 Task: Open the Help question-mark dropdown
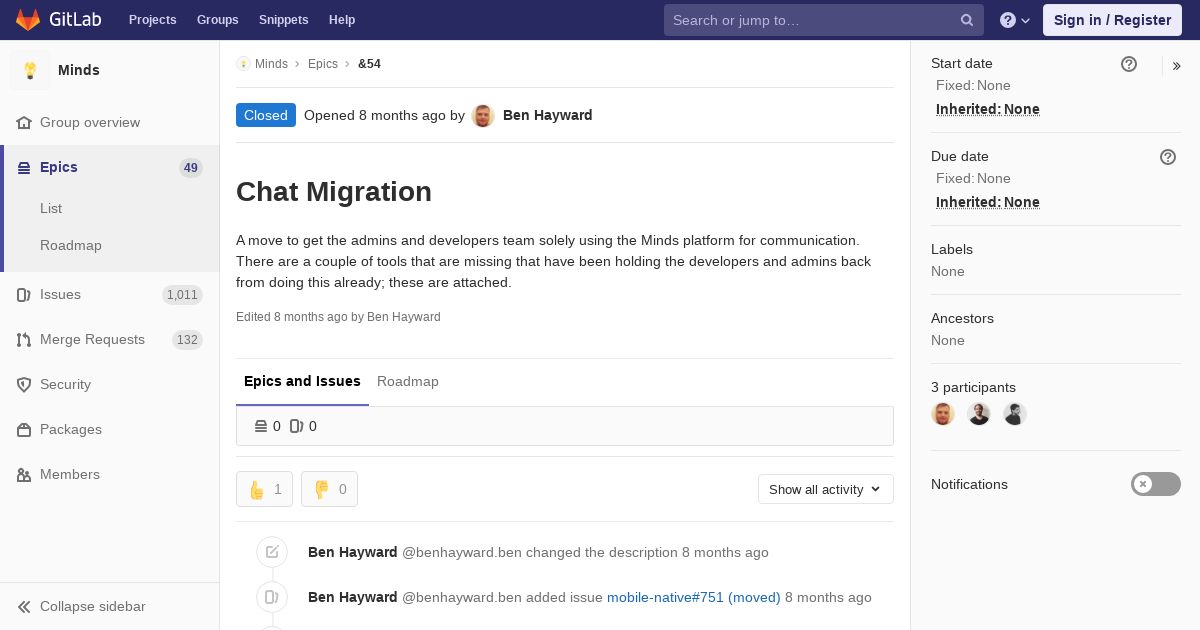click(x=1015, y=20)
